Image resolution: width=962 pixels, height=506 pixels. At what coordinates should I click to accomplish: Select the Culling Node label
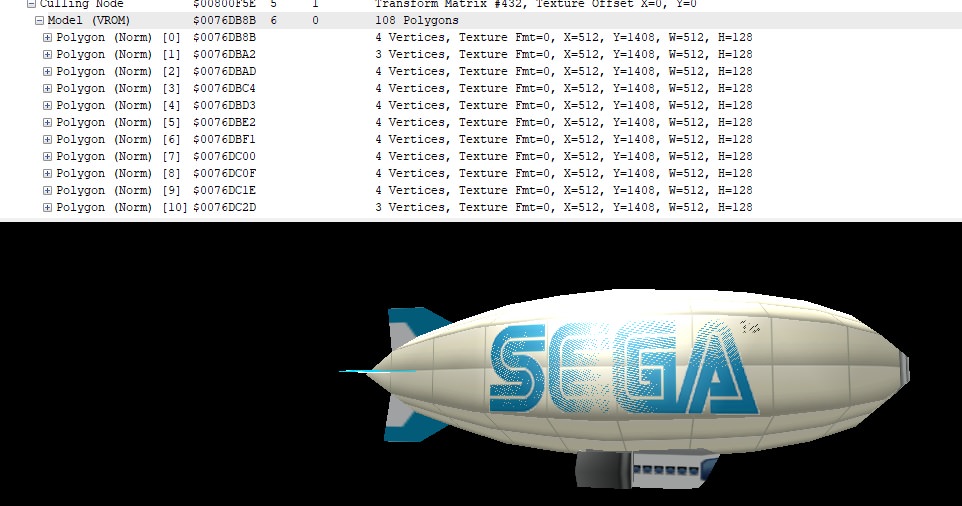(x=82, y=4)
